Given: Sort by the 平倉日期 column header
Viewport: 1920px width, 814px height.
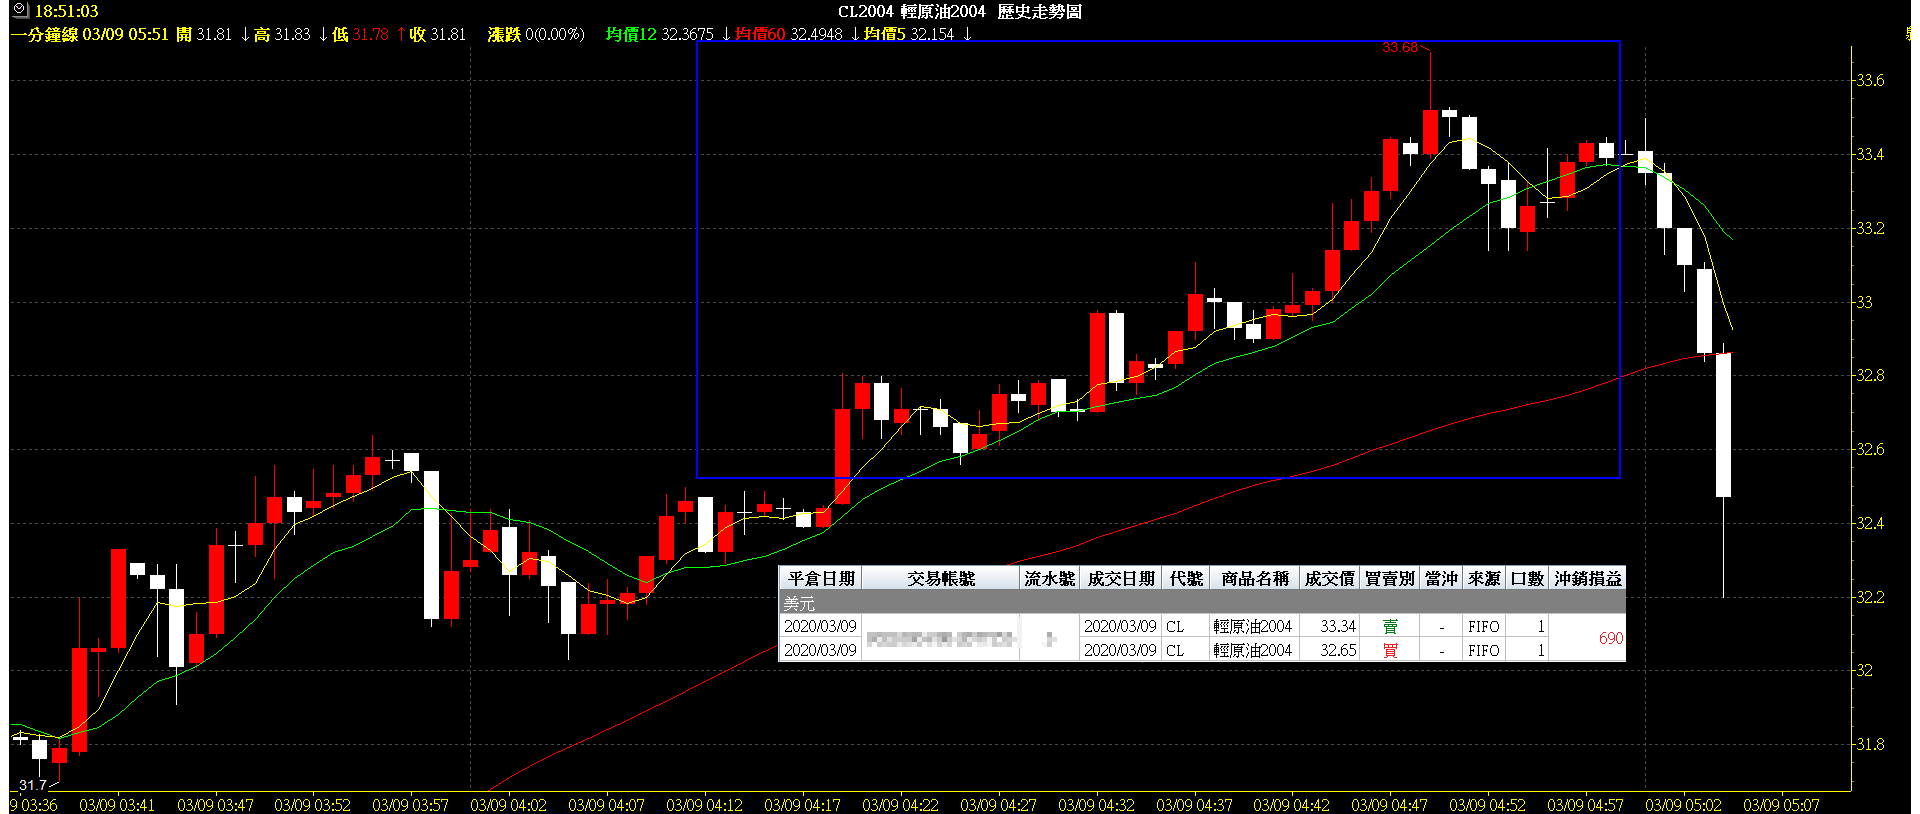Looking at the screenshot, I should [x=821, y=578].
